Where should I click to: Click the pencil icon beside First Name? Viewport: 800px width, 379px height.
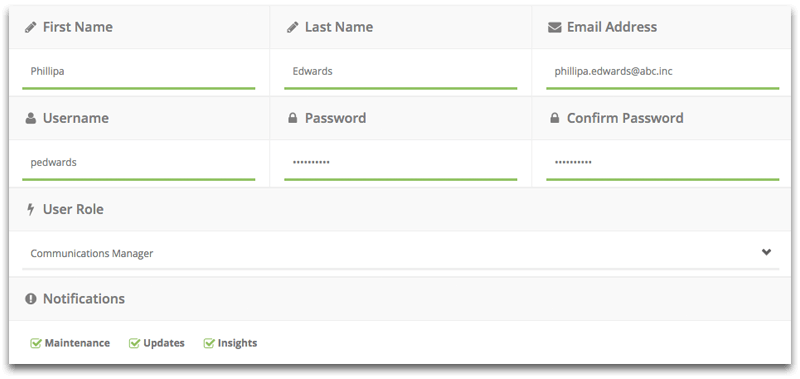click(x=31, y=27)
